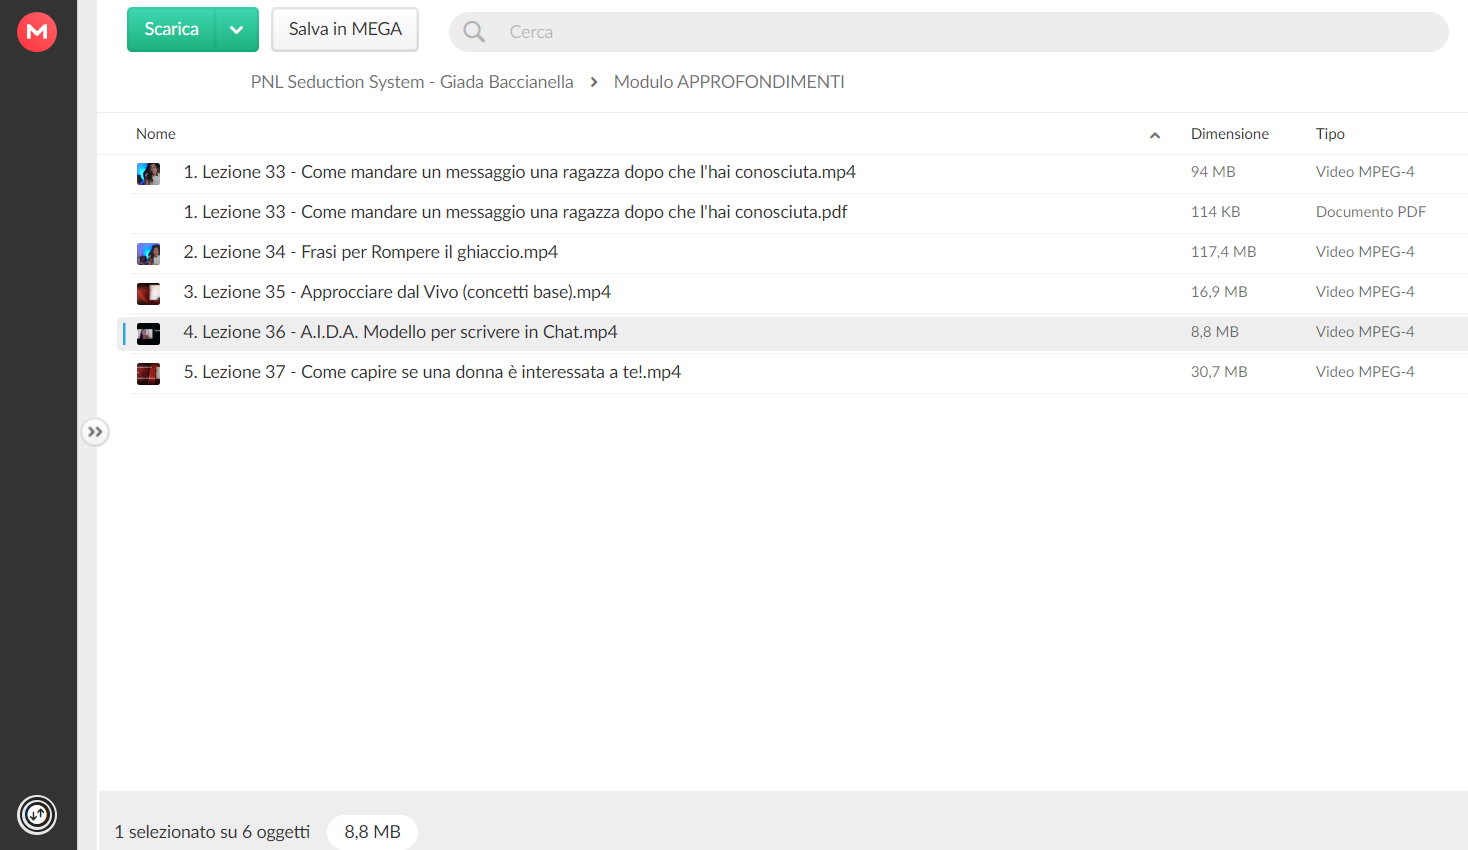Go to PNL Seduction System breadcrumb folder
This screenshot has width=1468, height=850.
pos(412,82)
